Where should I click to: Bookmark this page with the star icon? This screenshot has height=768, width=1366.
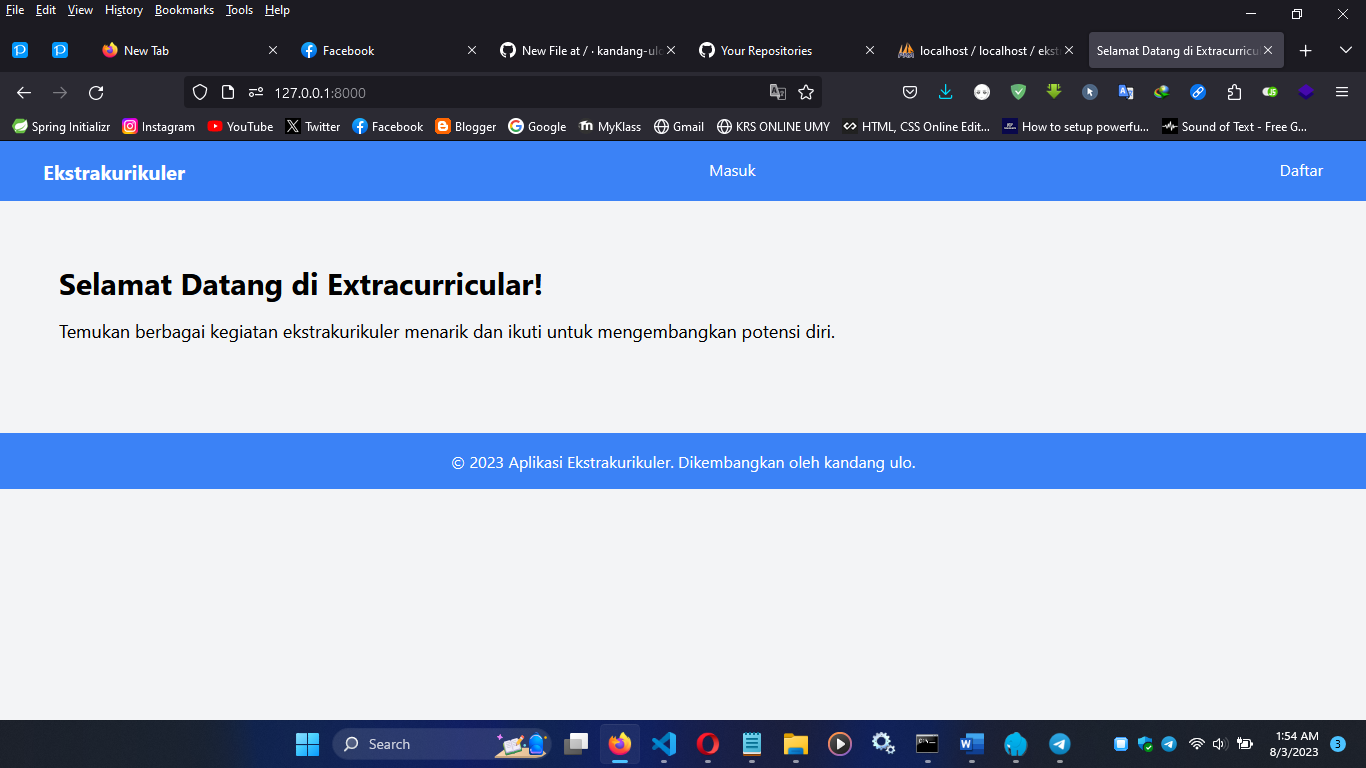tap(807, 92)
